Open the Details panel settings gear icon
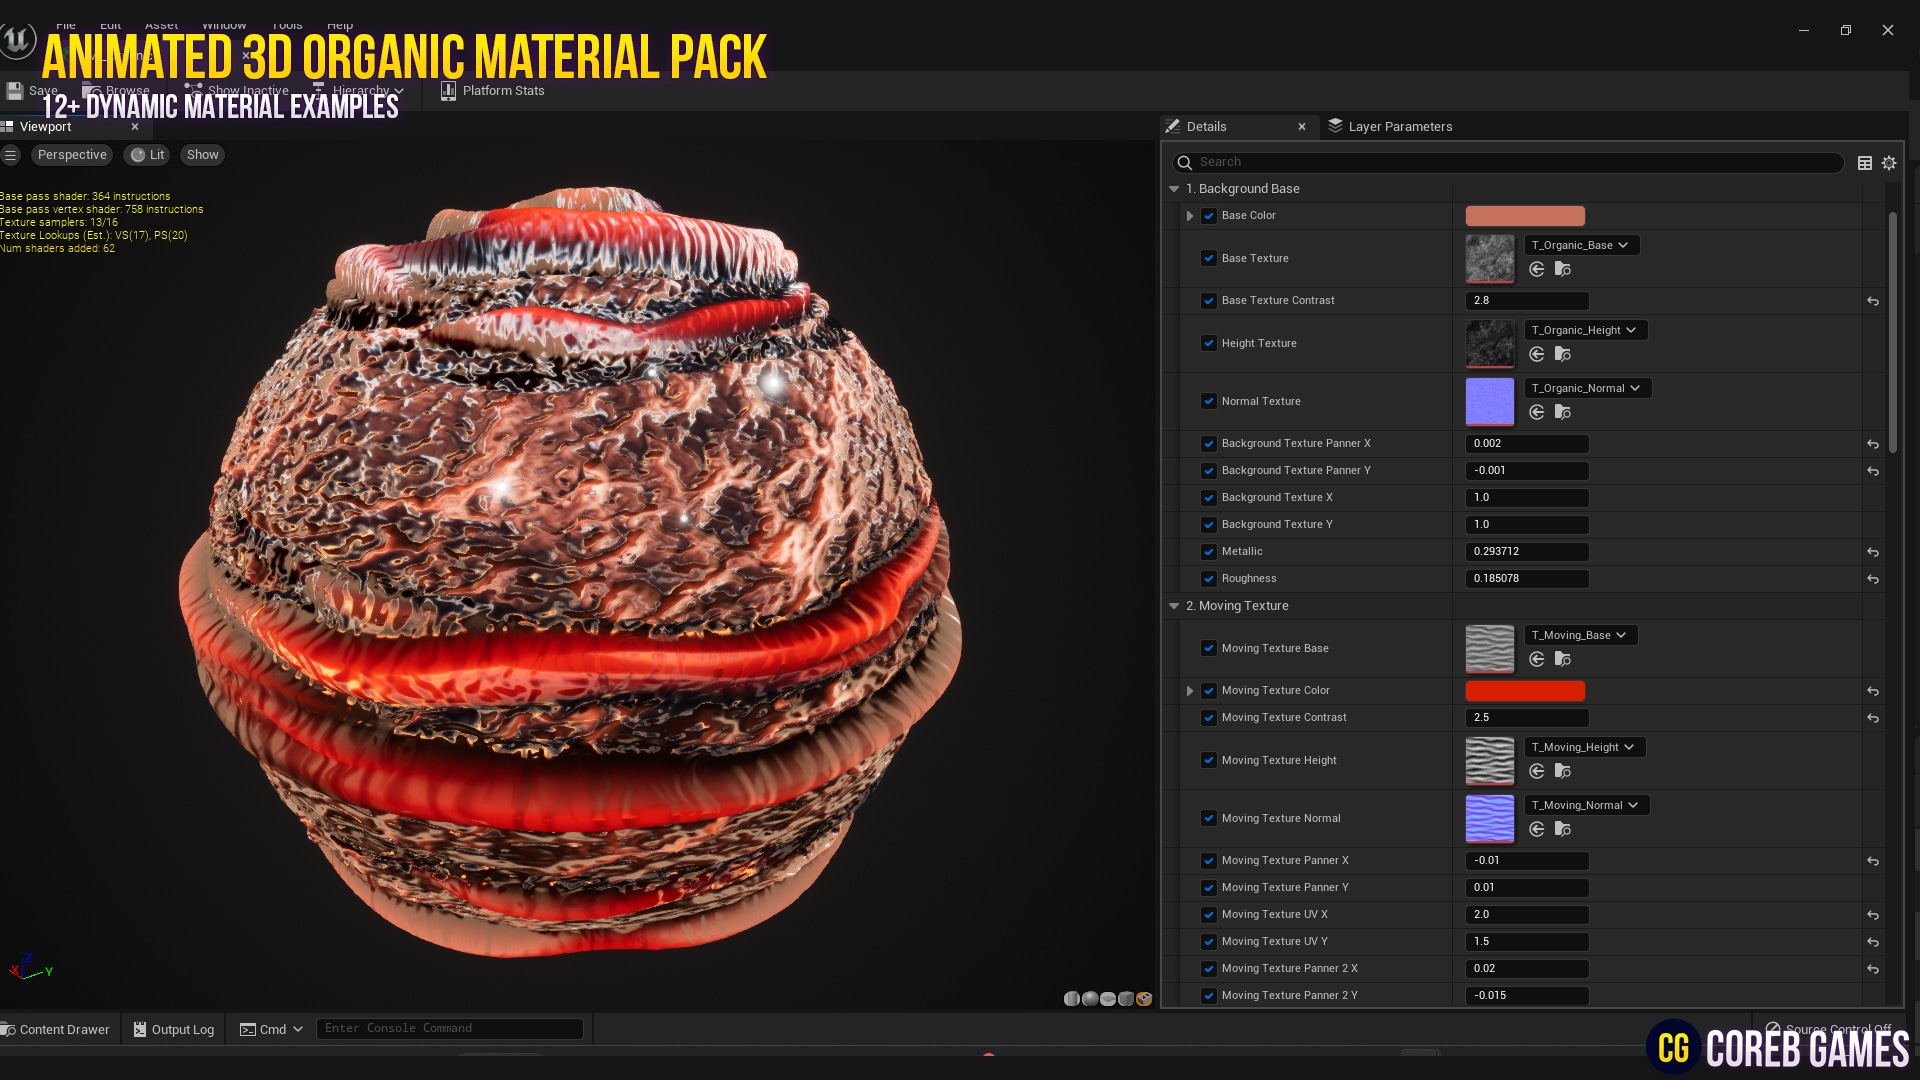 coord(1889,162)
